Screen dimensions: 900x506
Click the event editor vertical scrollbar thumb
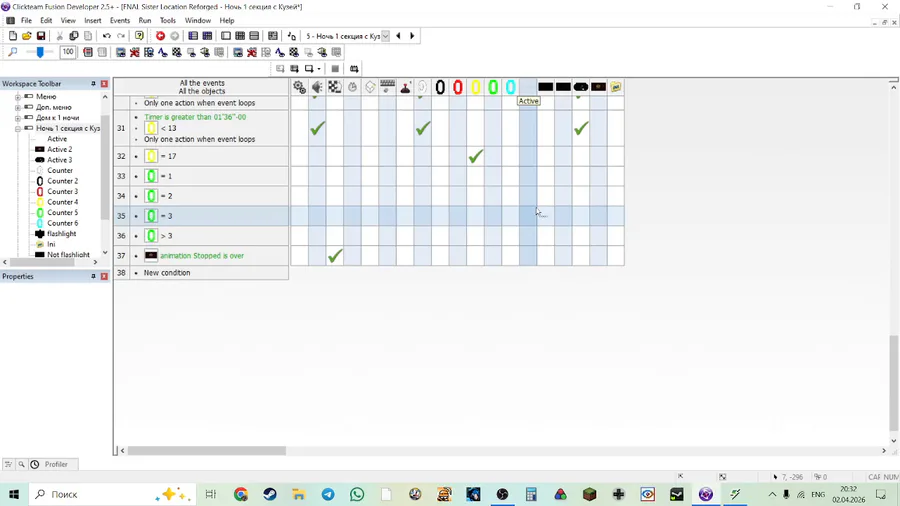tap(894, 383)
